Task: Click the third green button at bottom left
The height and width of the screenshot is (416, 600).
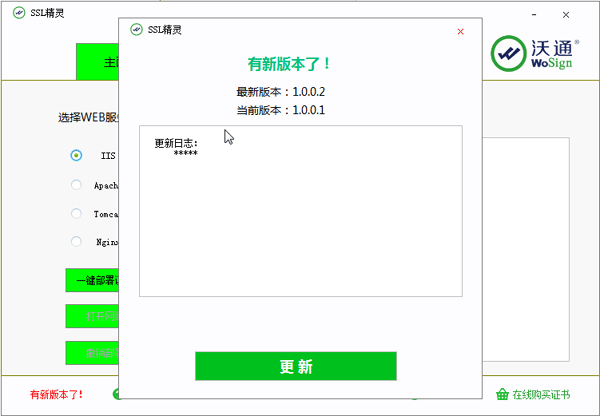Action: (x=92, y=352)
